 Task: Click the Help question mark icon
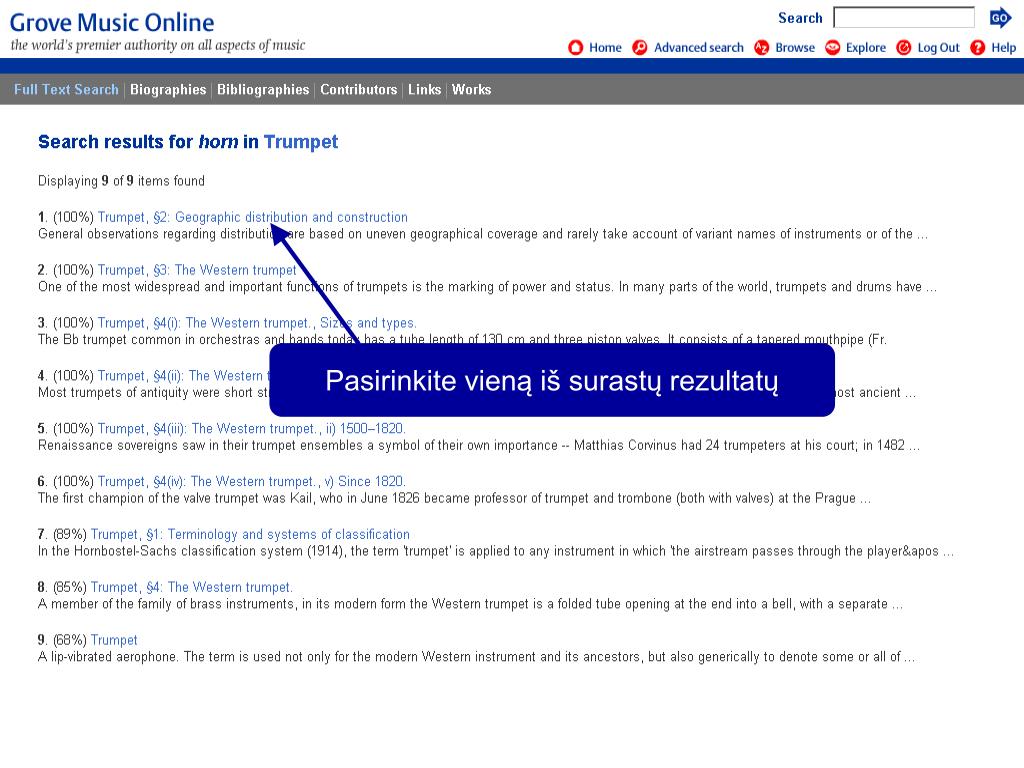(978, 48)
